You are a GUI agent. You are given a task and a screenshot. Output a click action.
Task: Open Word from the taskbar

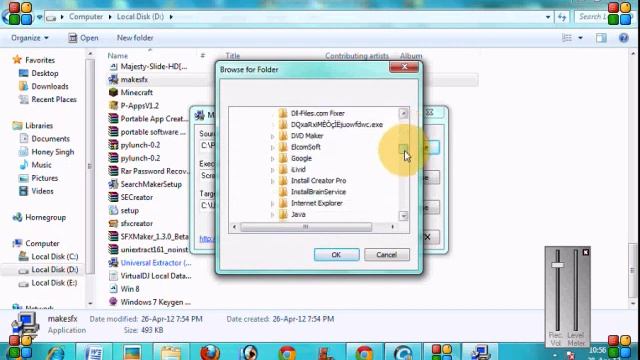[94, 352]
